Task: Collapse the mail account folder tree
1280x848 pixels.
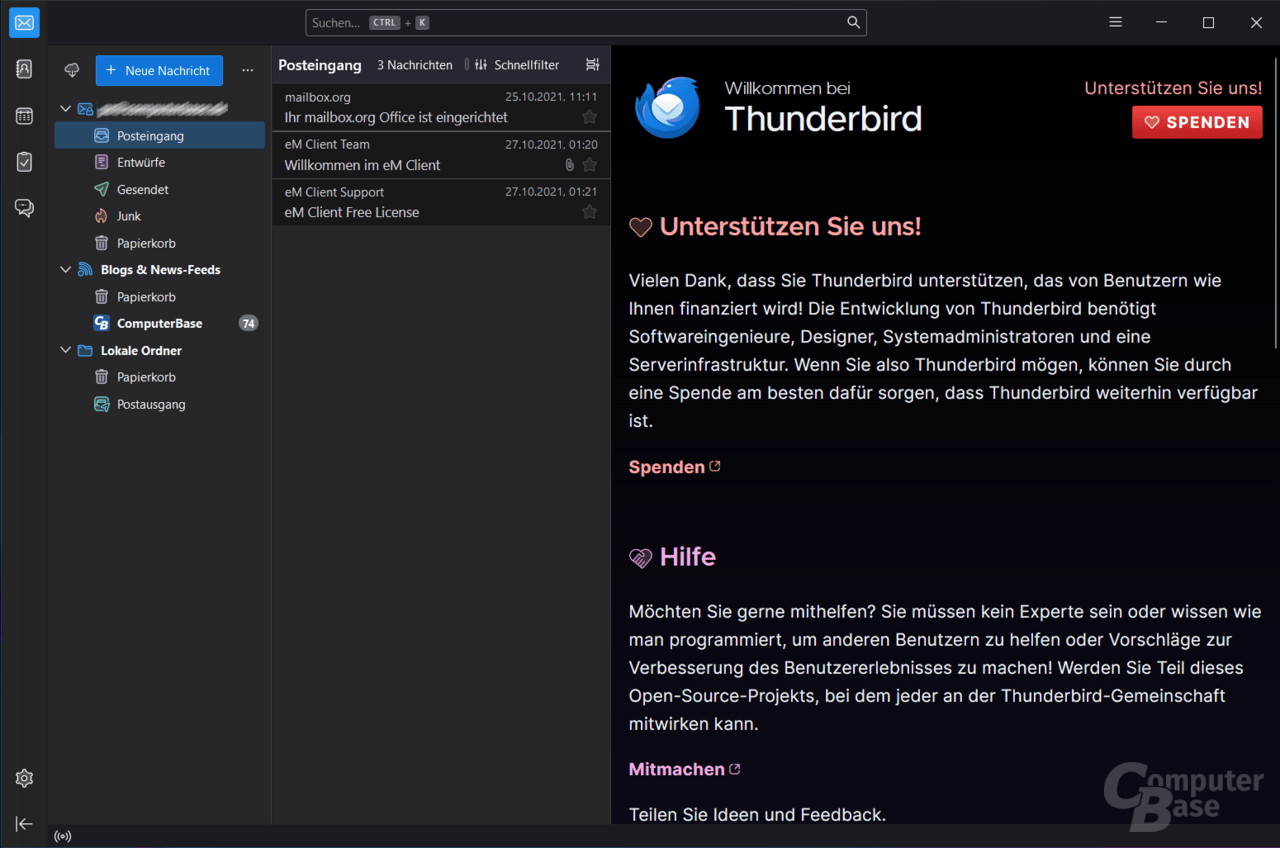Action: tap(66, 108)
